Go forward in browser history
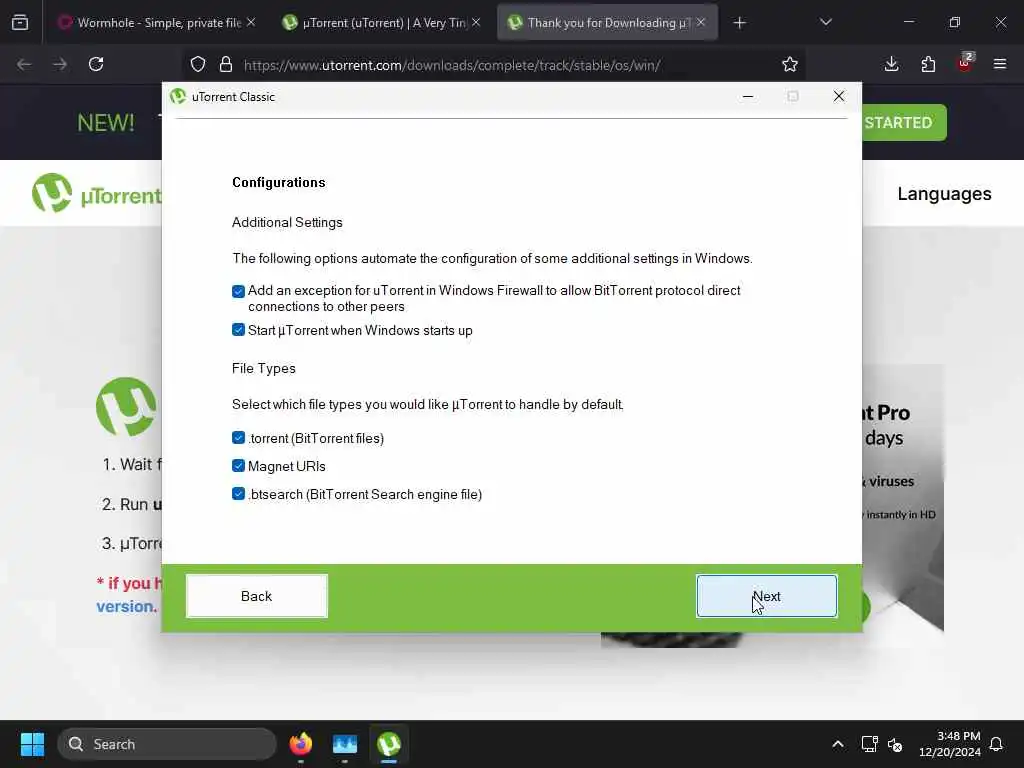The width and height of the screenshot is (1024, 768). tap(59, 64)
